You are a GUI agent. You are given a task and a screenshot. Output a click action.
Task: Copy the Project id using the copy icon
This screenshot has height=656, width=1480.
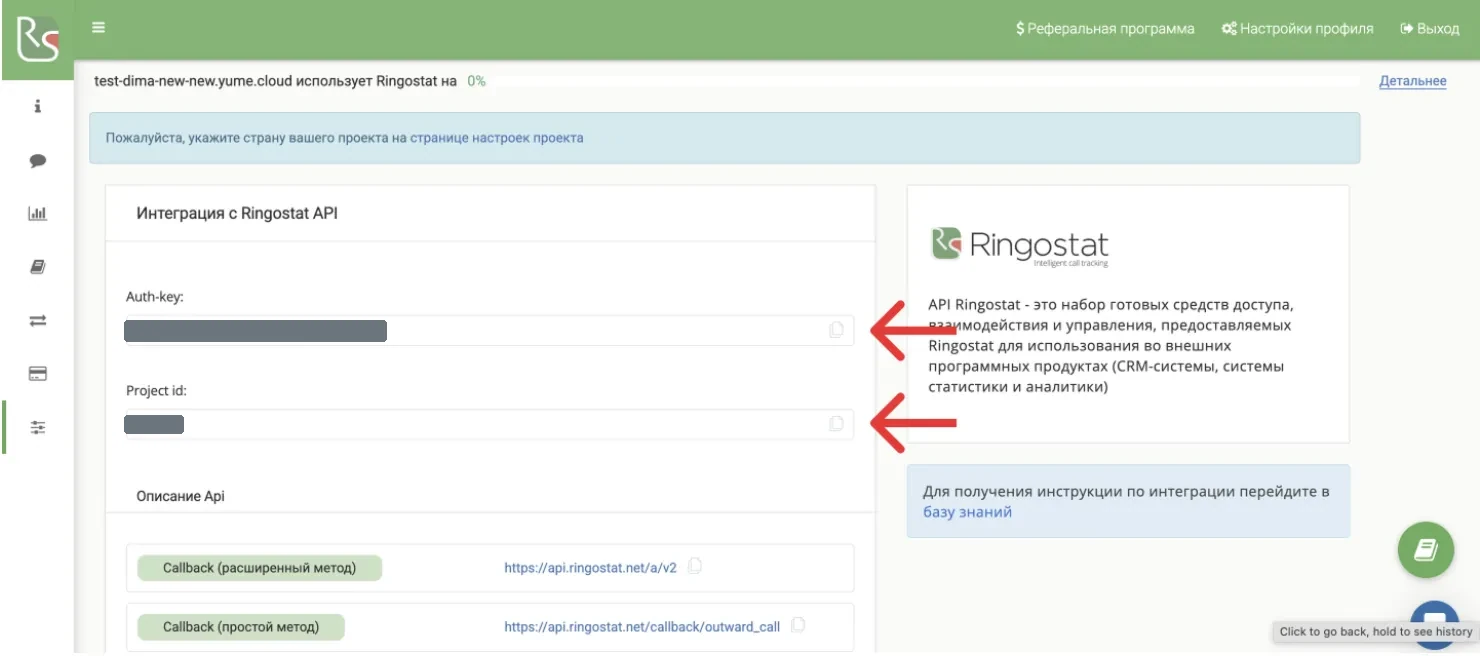point(836,424)
